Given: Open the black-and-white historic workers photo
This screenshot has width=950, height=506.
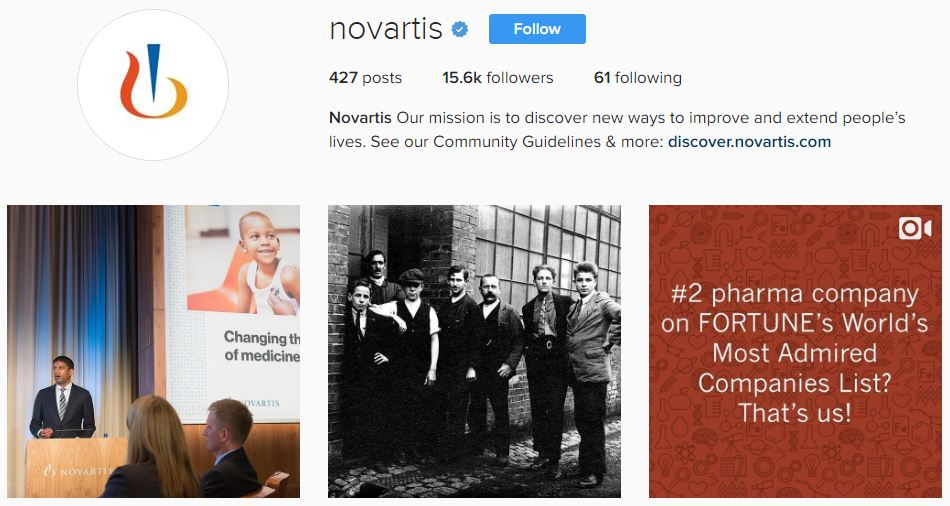Looking at the screenshot, I should point(474,351).
